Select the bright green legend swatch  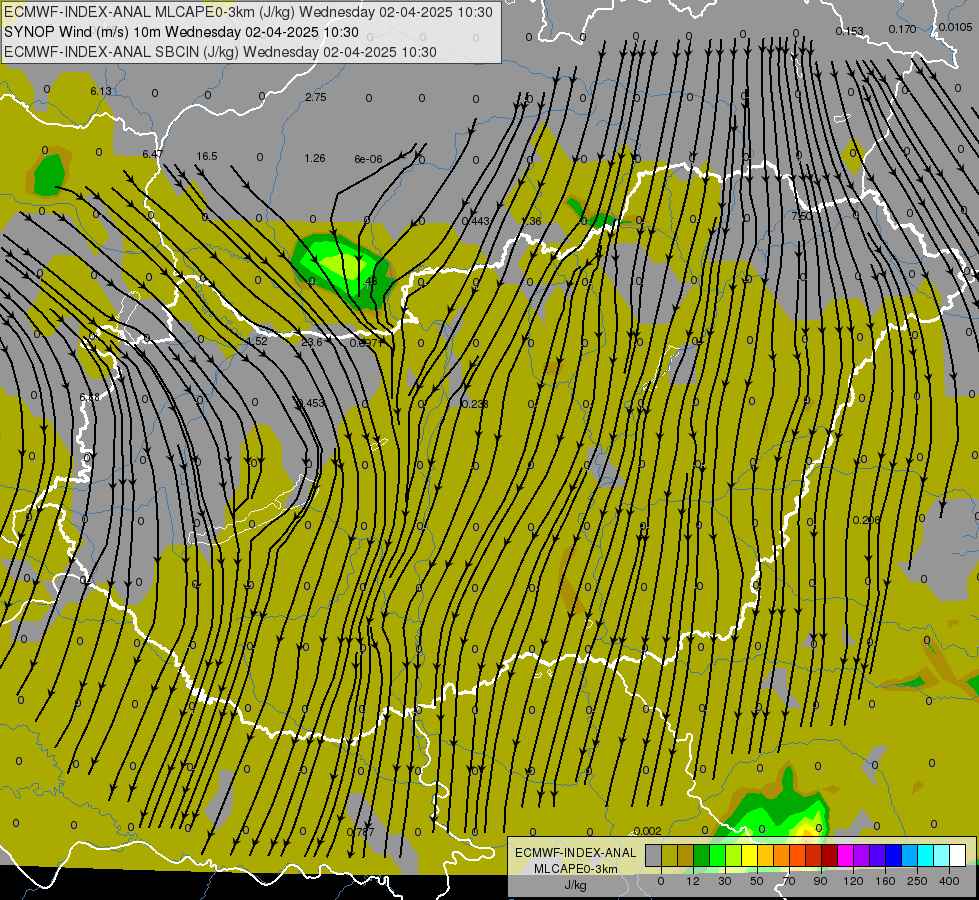pos(717,855)
